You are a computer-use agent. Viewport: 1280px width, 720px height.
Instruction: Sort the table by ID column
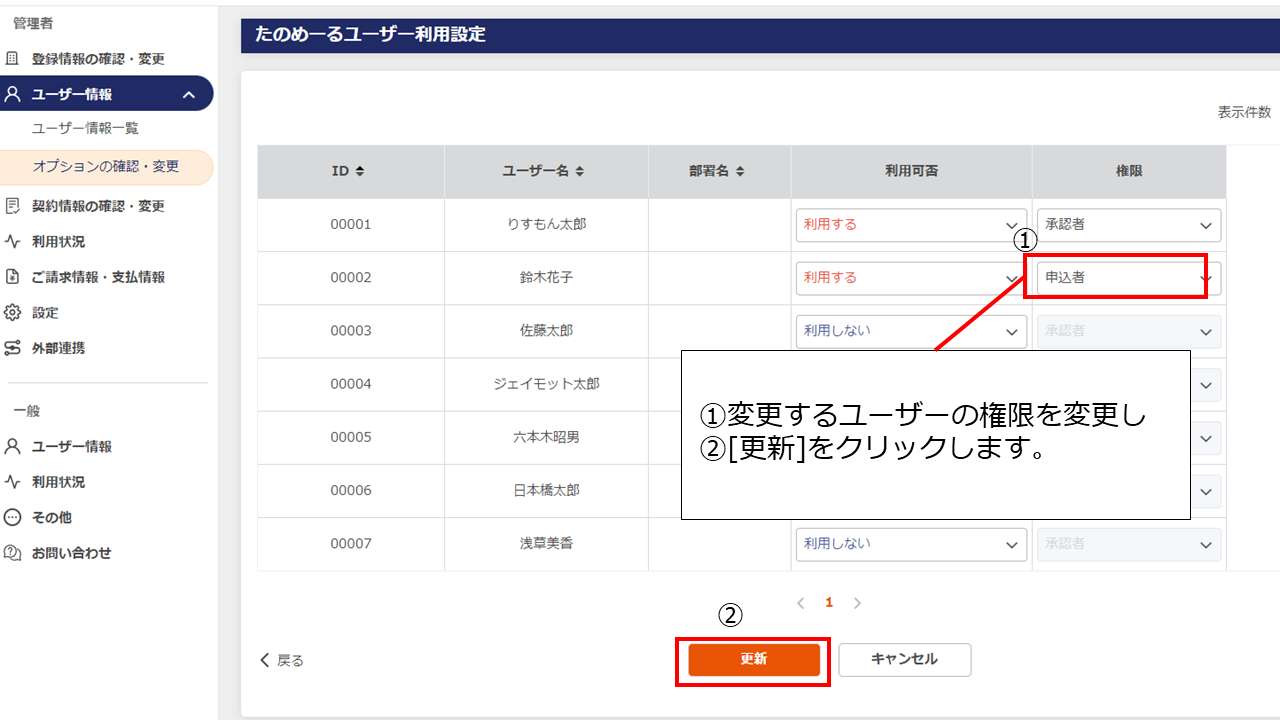click(360, 172)
